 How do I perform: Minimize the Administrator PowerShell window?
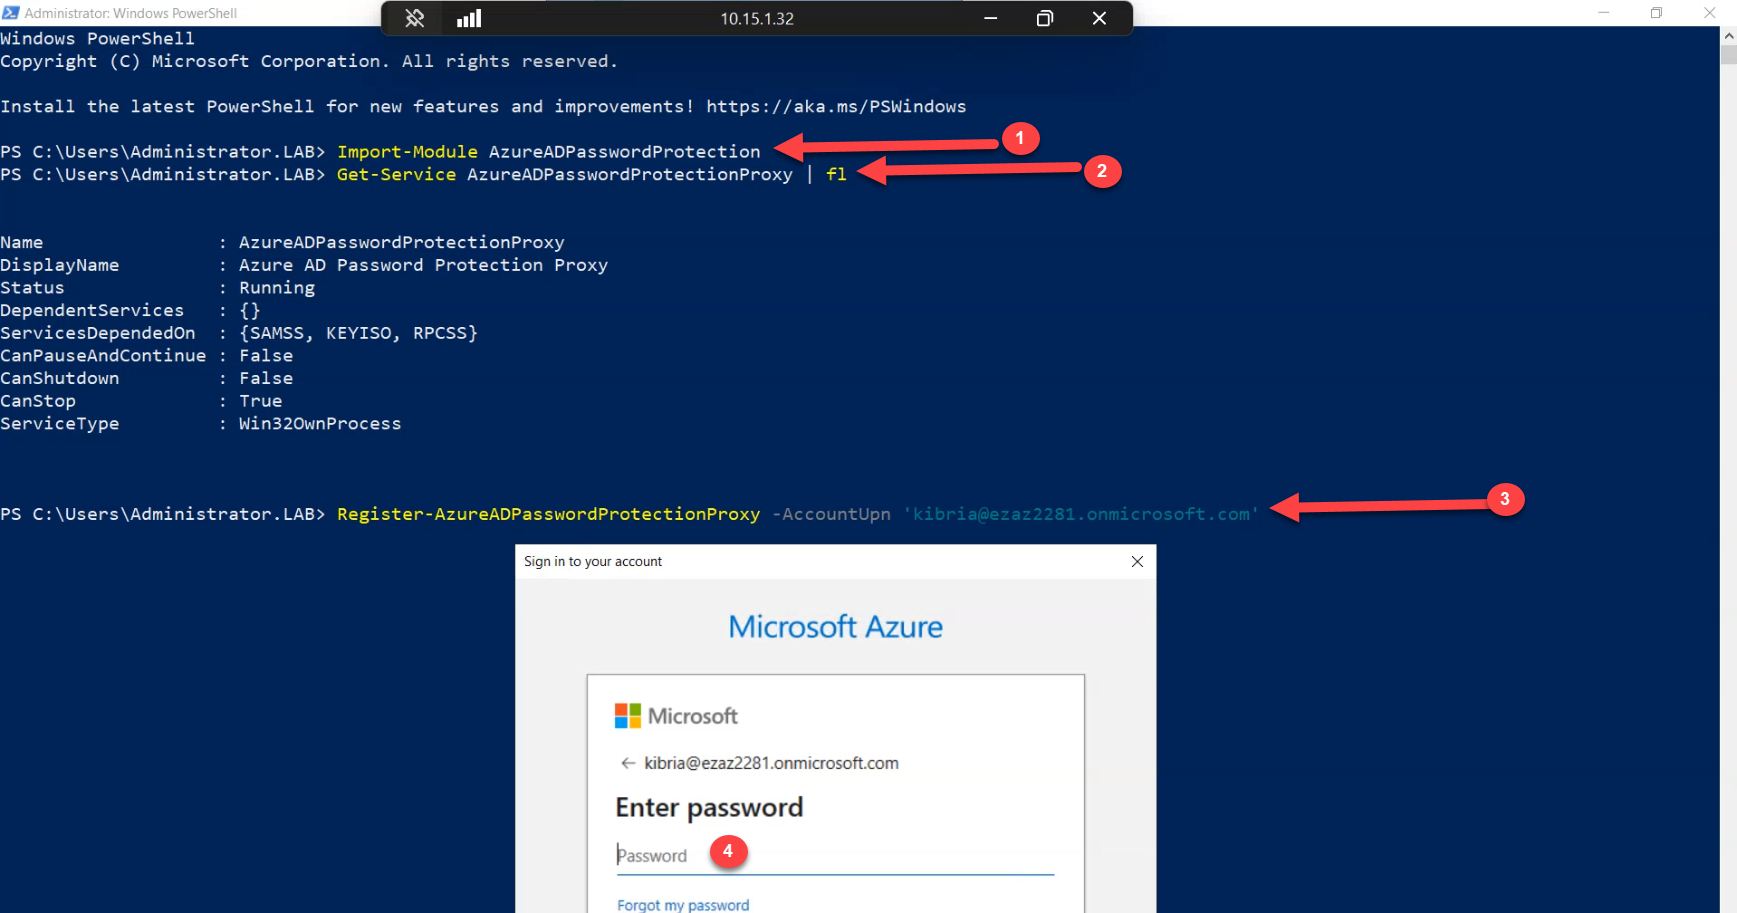click(1604, 13)
